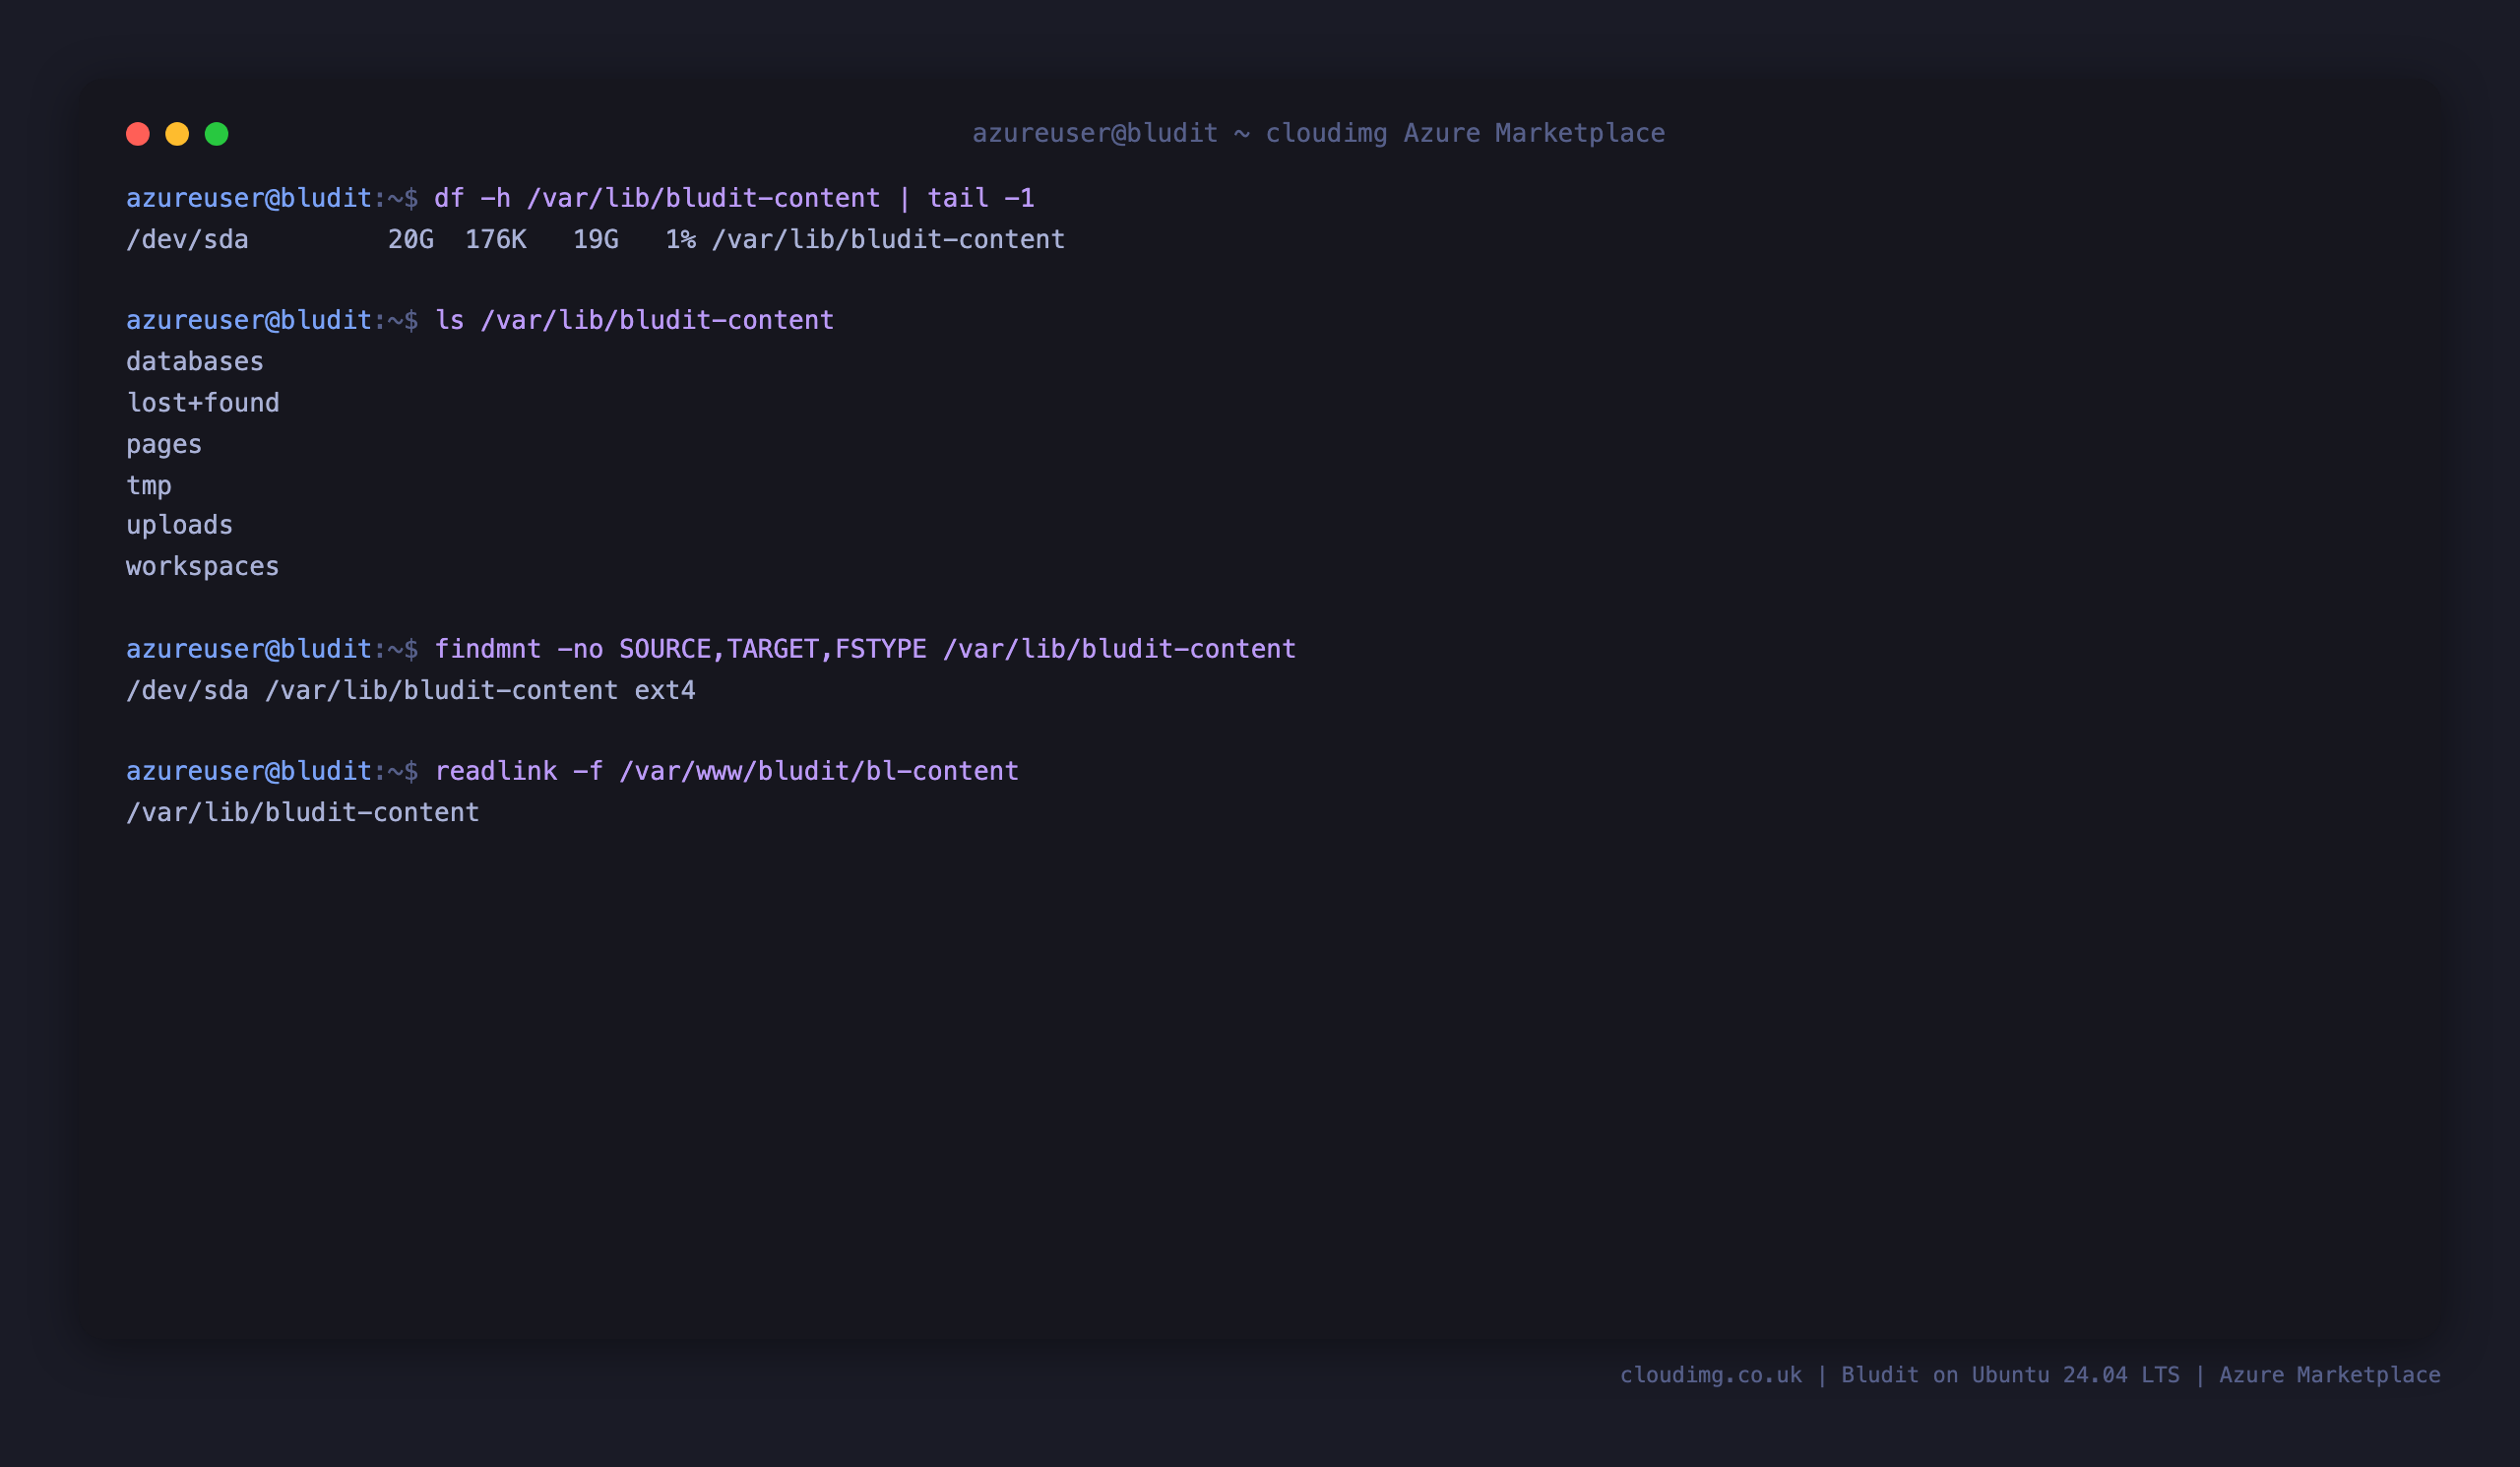This screenshot has width=2520, height=1467.
Task: Click the prompt before the readlink command
Action: click(272, 771)
